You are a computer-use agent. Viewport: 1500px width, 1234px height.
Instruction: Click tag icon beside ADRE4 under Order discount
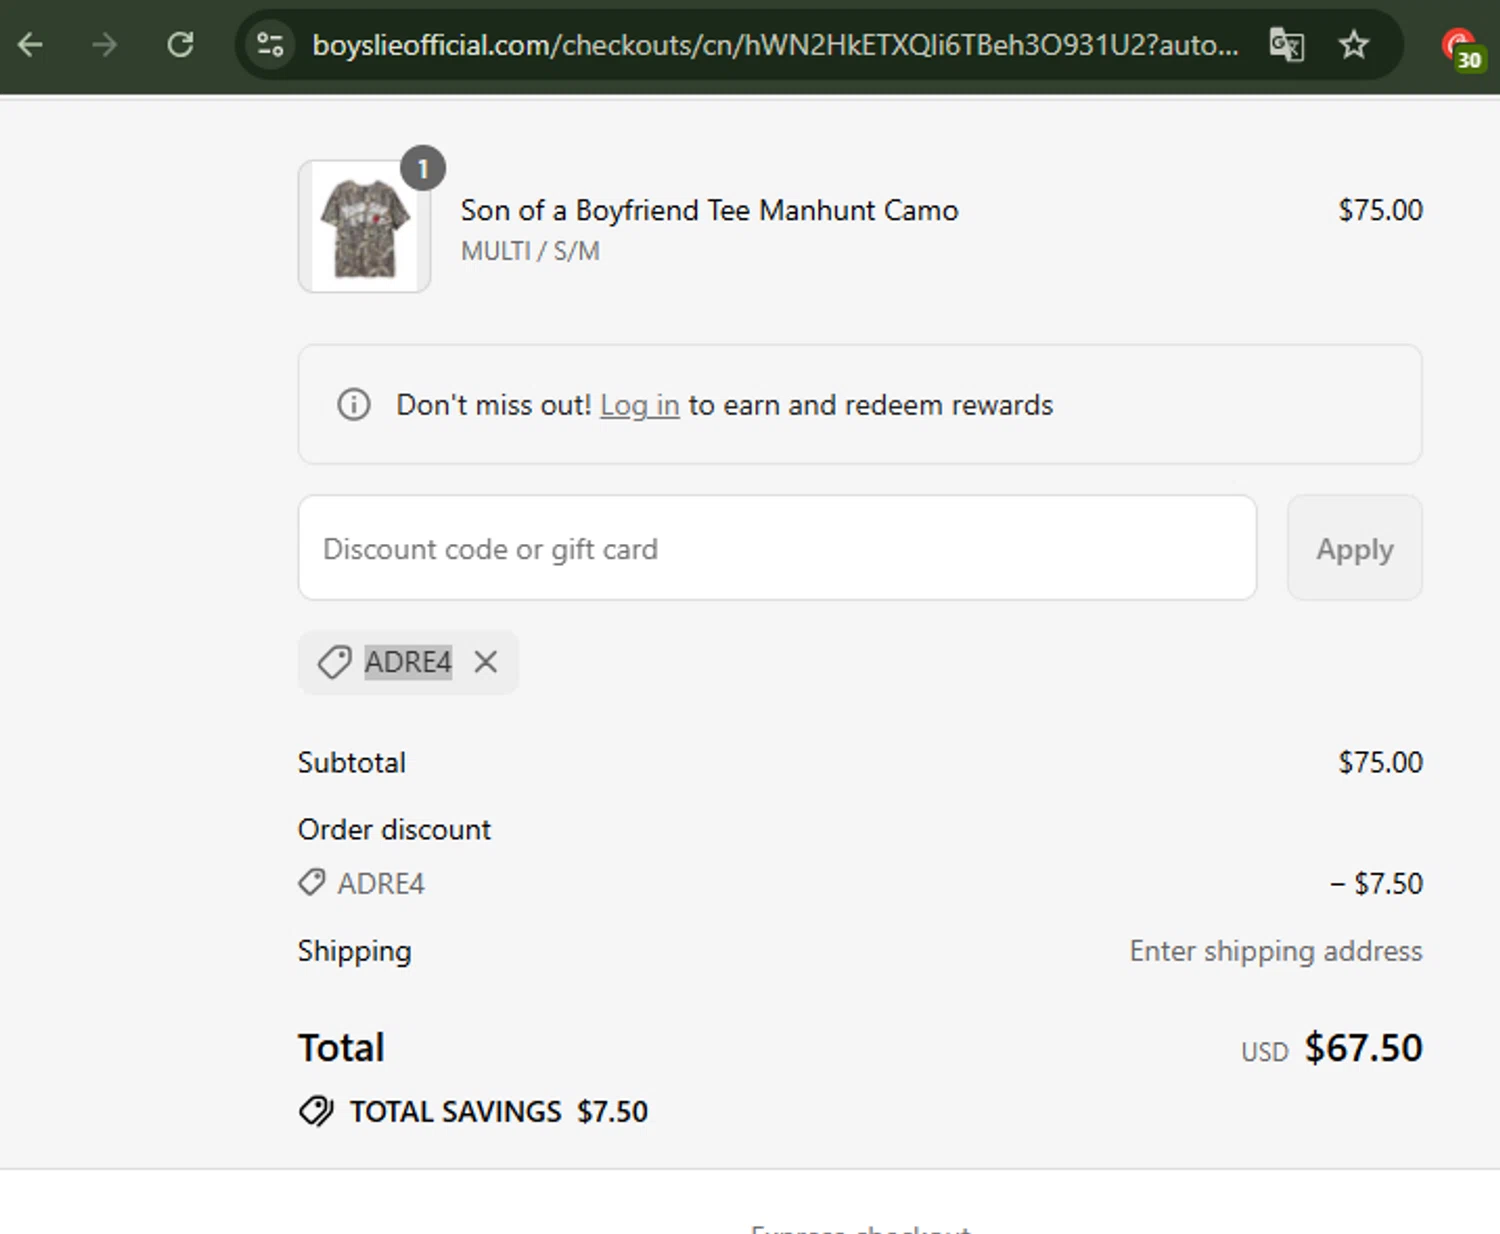pos(312,883)
